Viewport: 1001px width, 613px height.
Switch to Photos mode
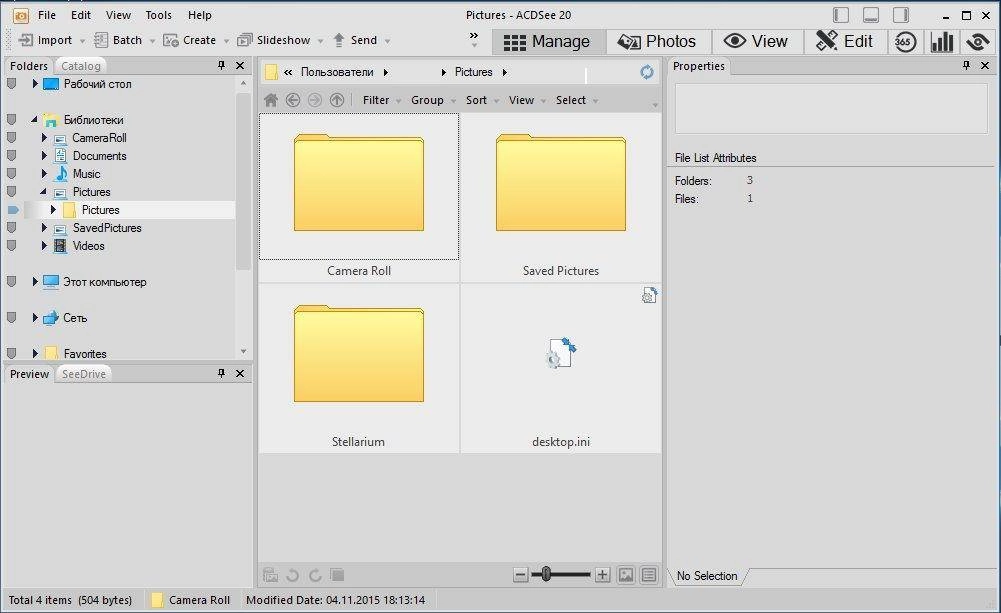click(x=657, y=42)
